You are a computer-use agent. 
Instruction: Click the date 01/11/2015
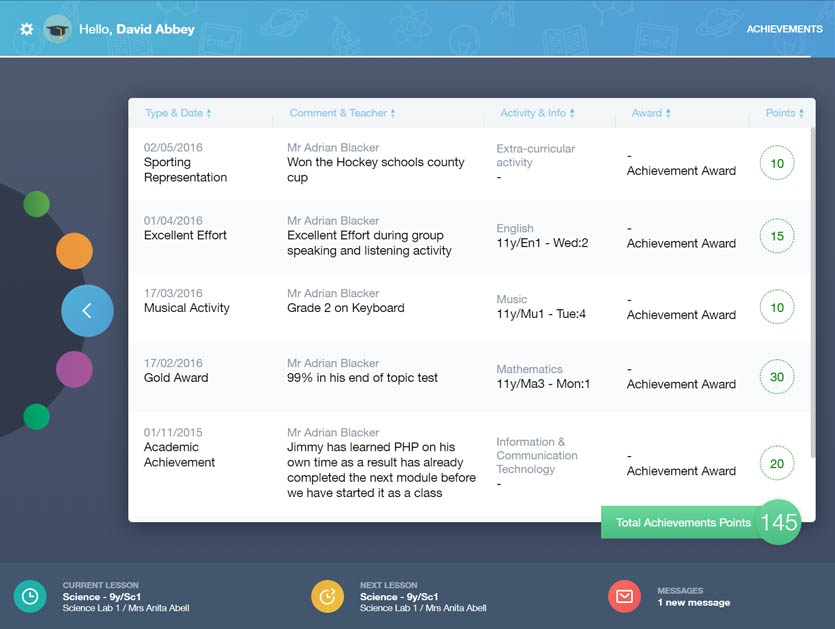click(x=173, y=432)
